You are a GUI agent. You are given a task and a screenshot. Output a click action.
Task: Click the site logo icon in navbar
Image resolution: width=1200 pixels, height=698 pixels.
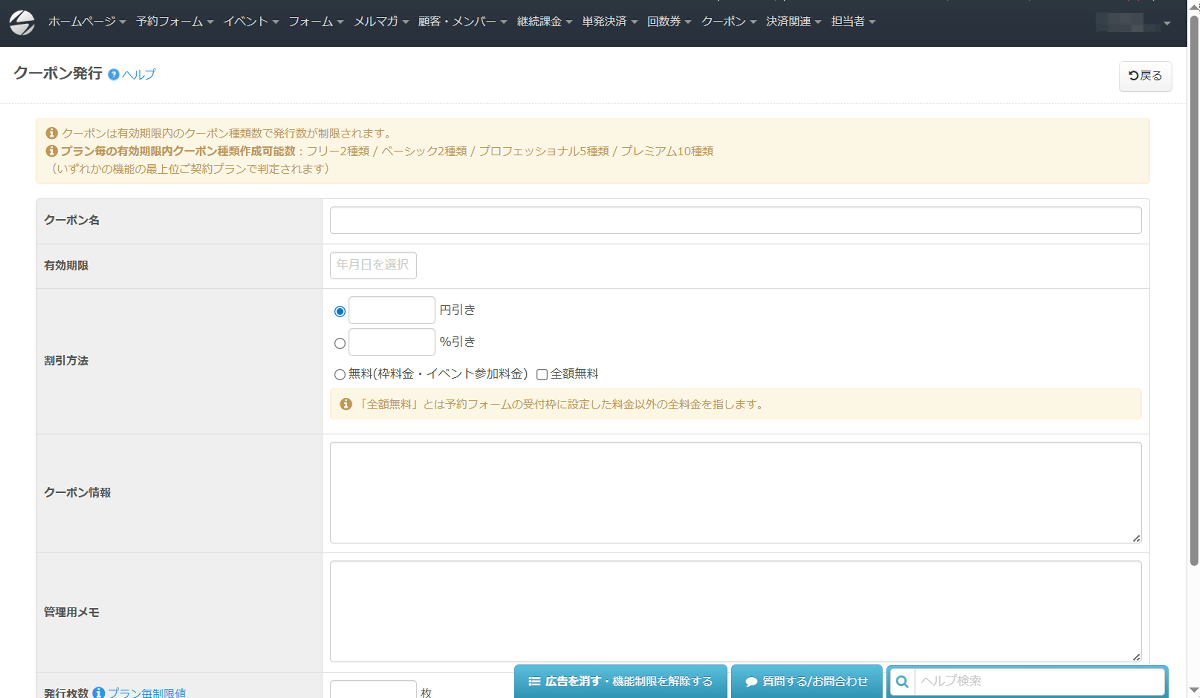pos(22,22)
